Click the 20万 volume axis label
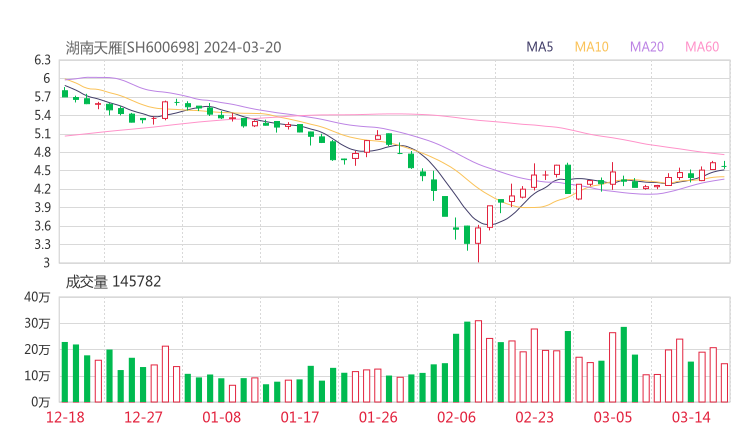 (x=37, y=350)
